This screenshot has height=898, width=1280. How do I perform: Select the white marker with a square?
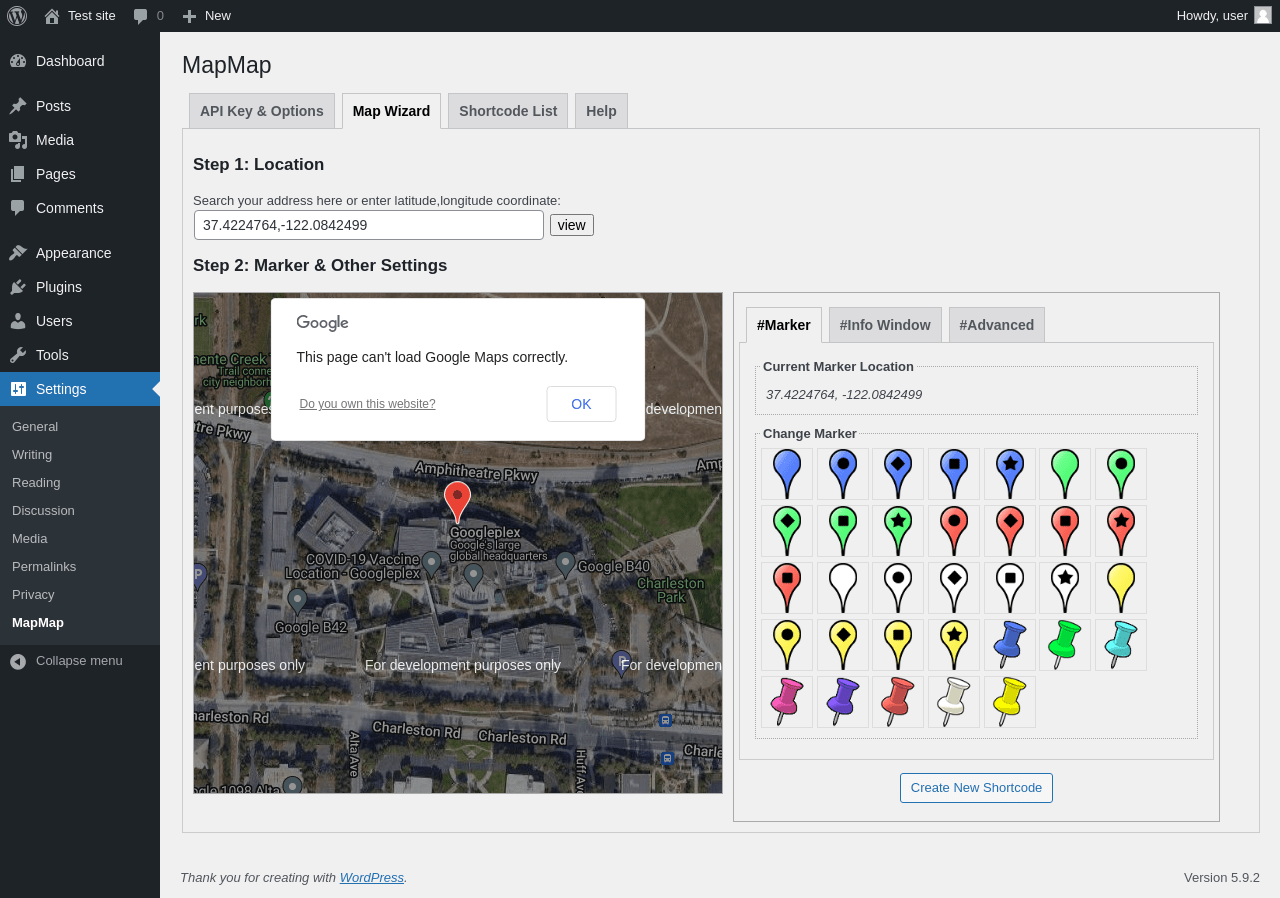click(1010, 588)
